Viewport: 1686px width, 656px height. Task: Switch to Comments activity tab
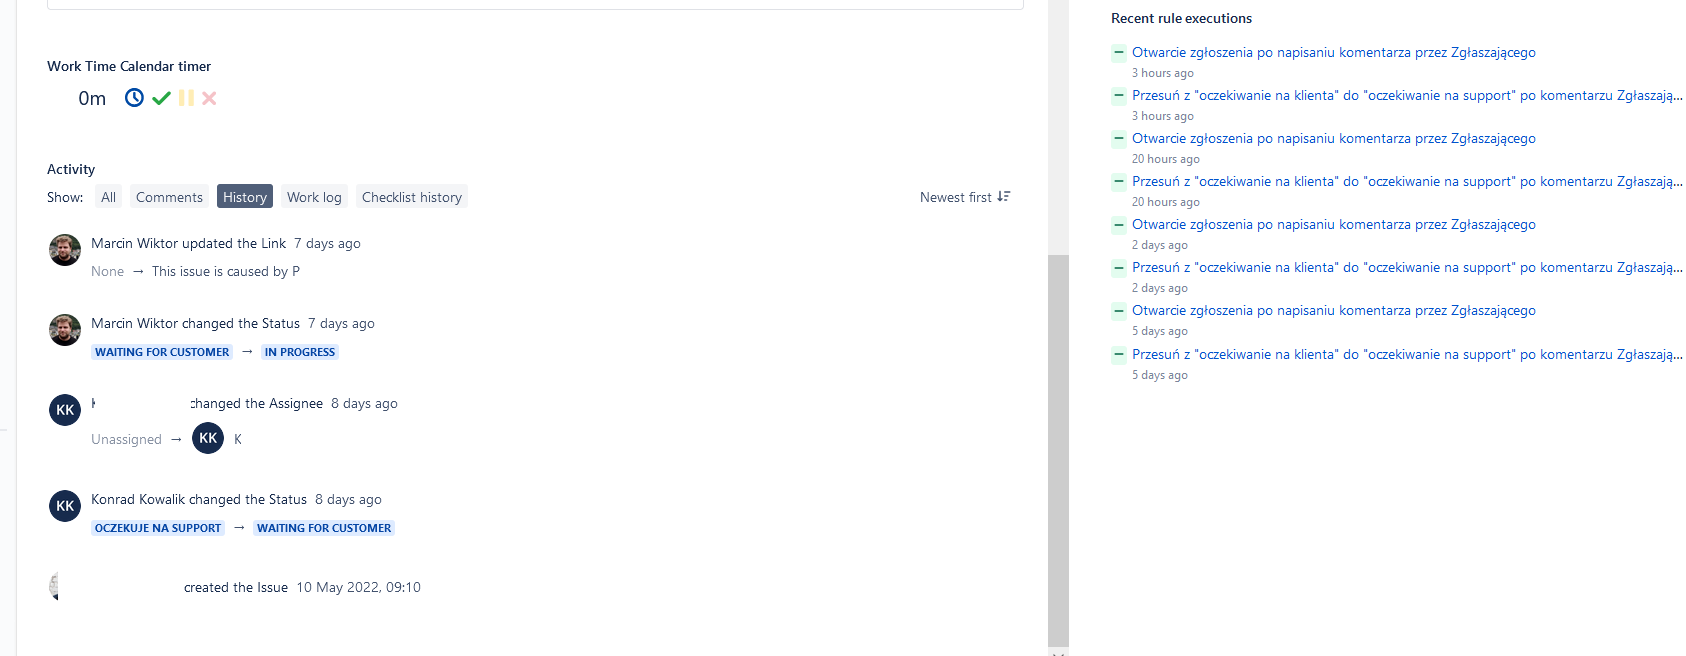169,197
